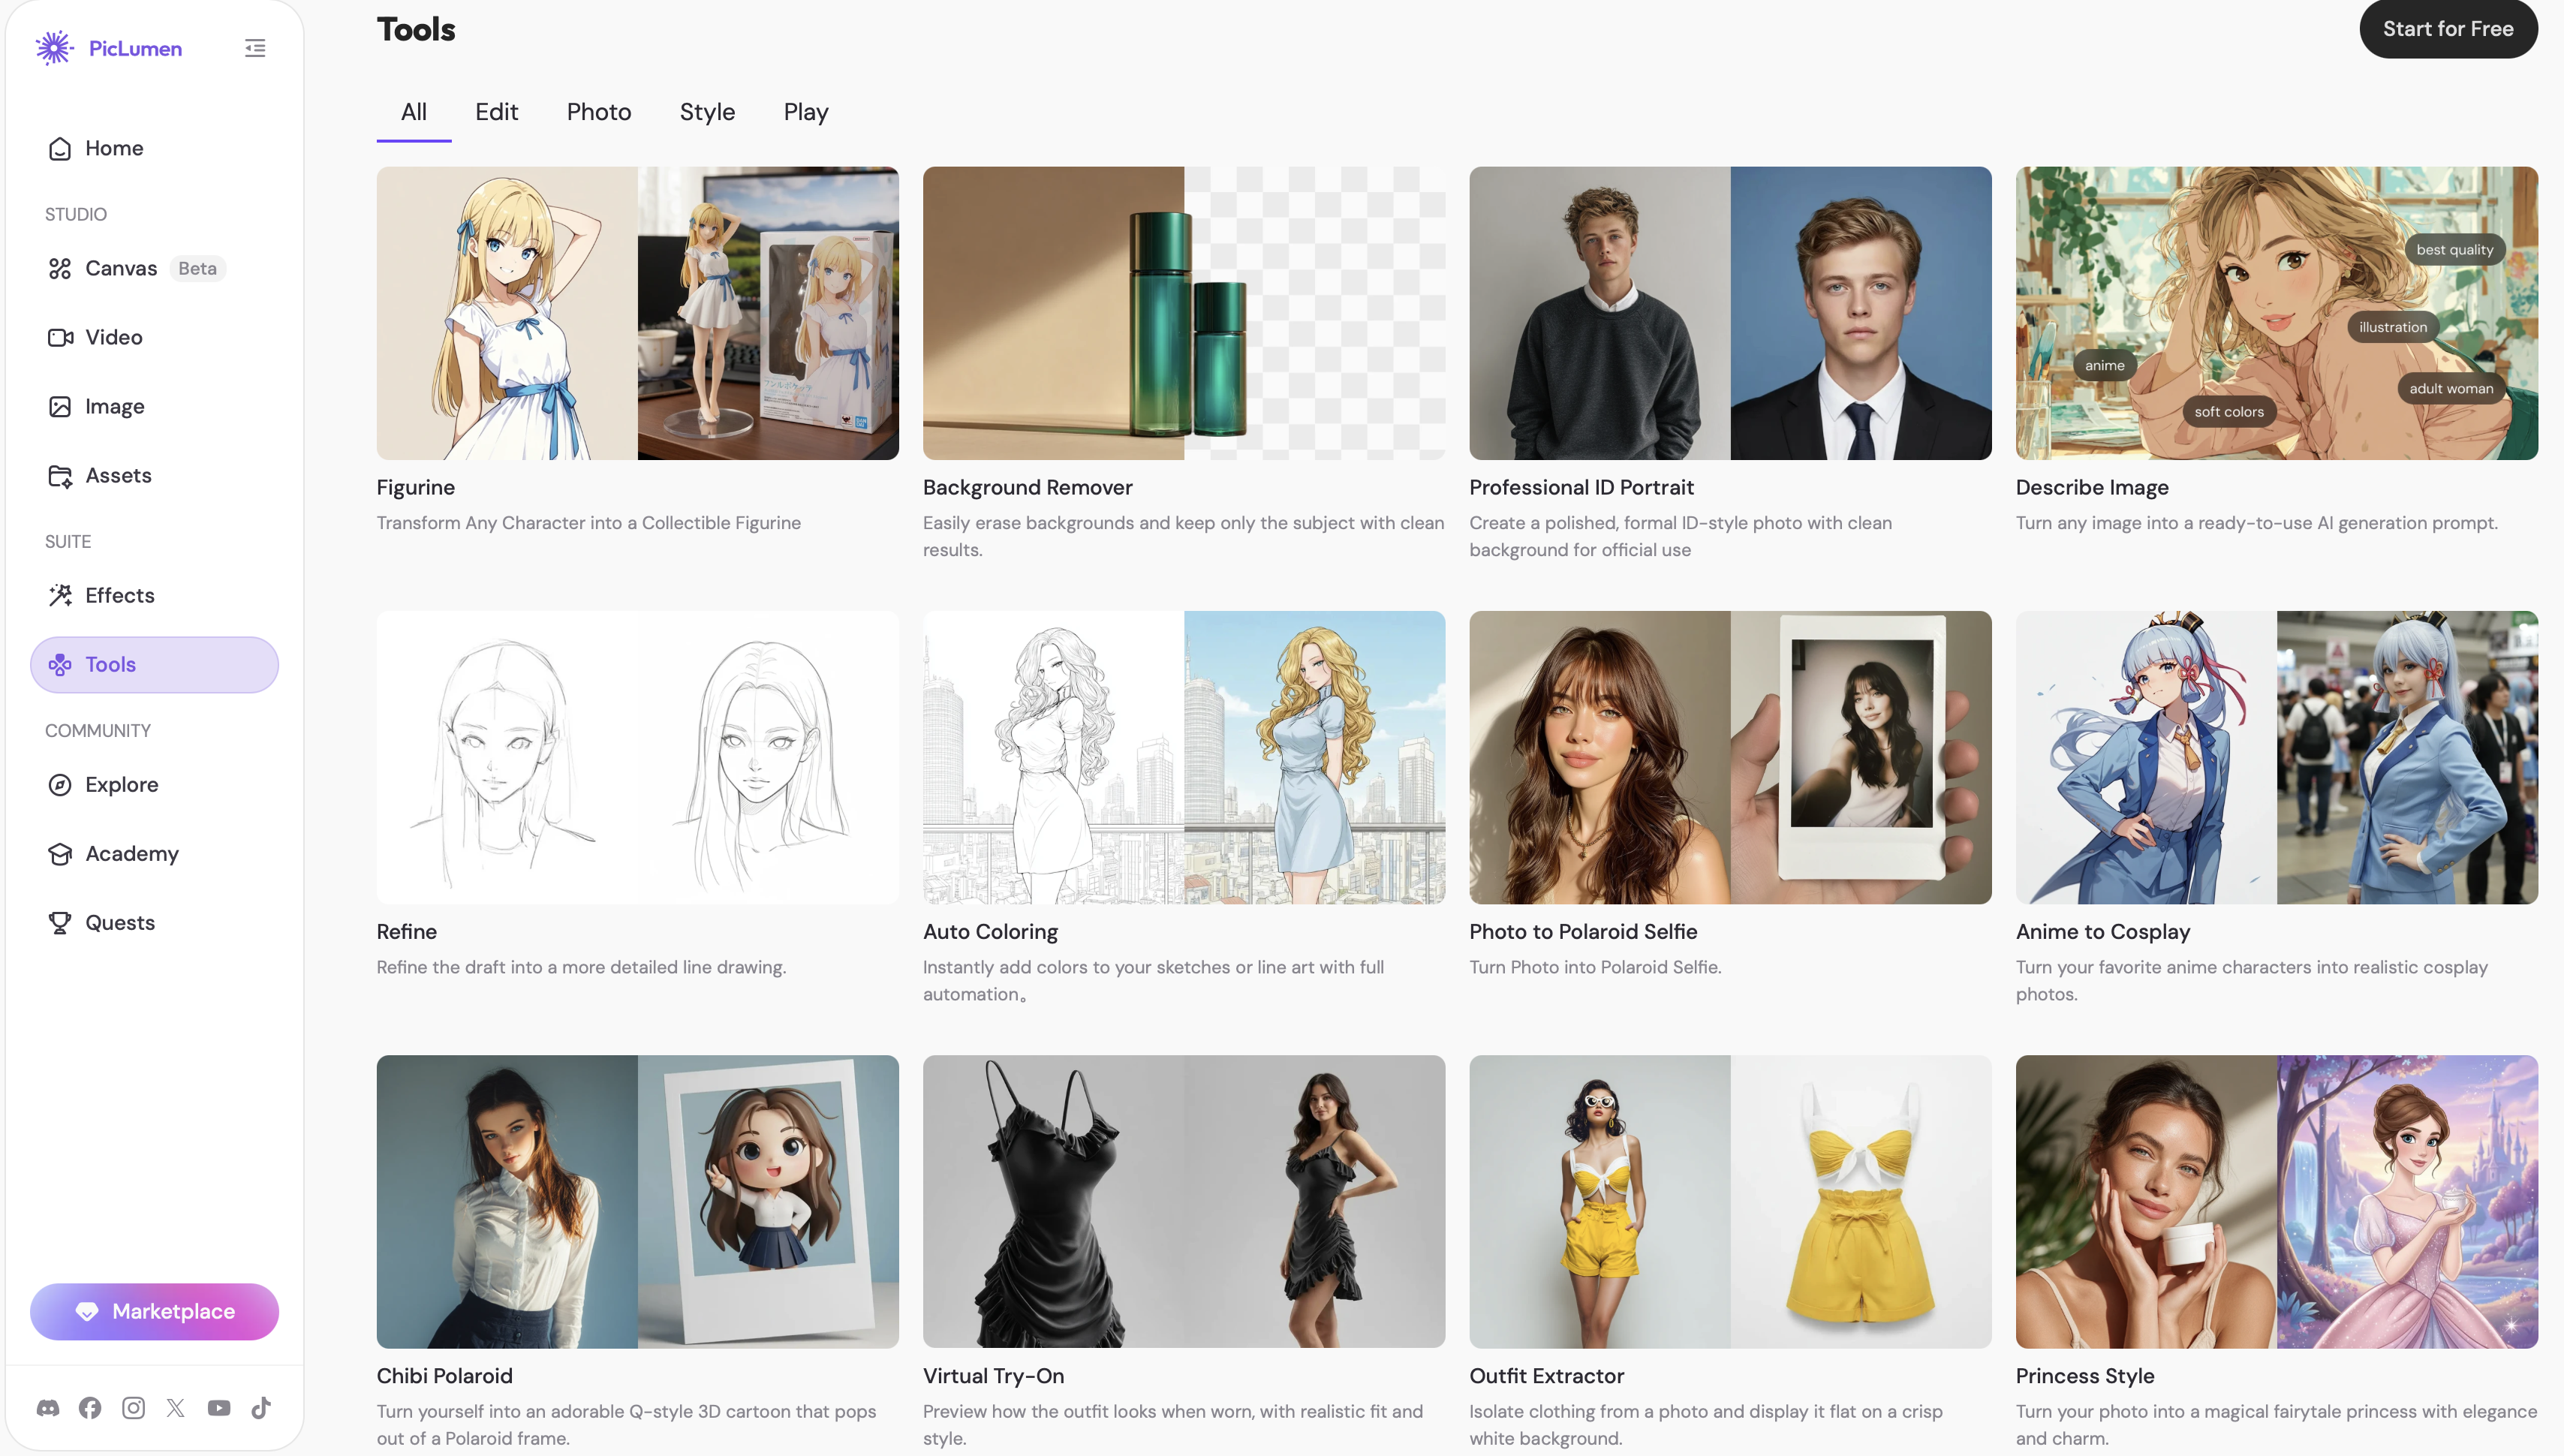Screen dimensions: 2564x1456
Task: Open the Discord social icon
Action: coord(47,1408)
